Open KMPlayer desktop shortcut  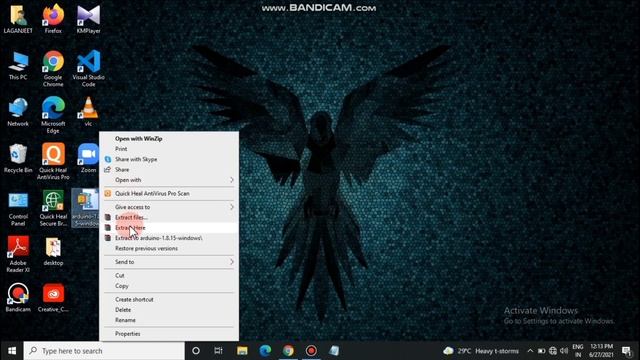88,19
